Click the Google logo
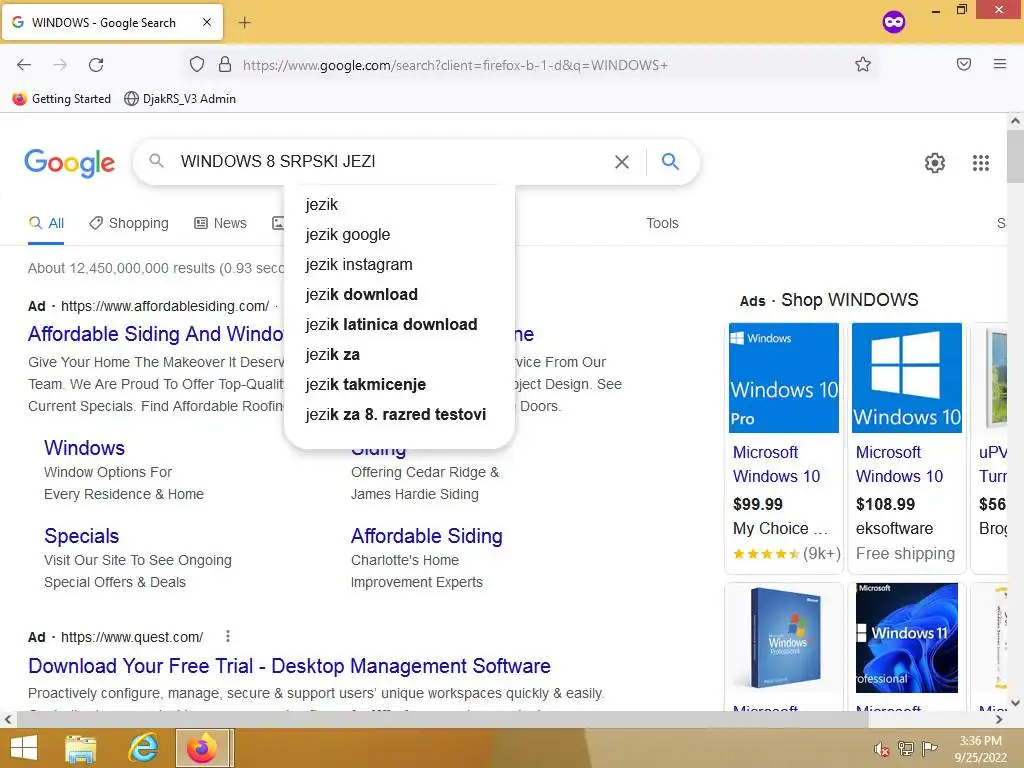1024x768 pixels. (69, 163)
